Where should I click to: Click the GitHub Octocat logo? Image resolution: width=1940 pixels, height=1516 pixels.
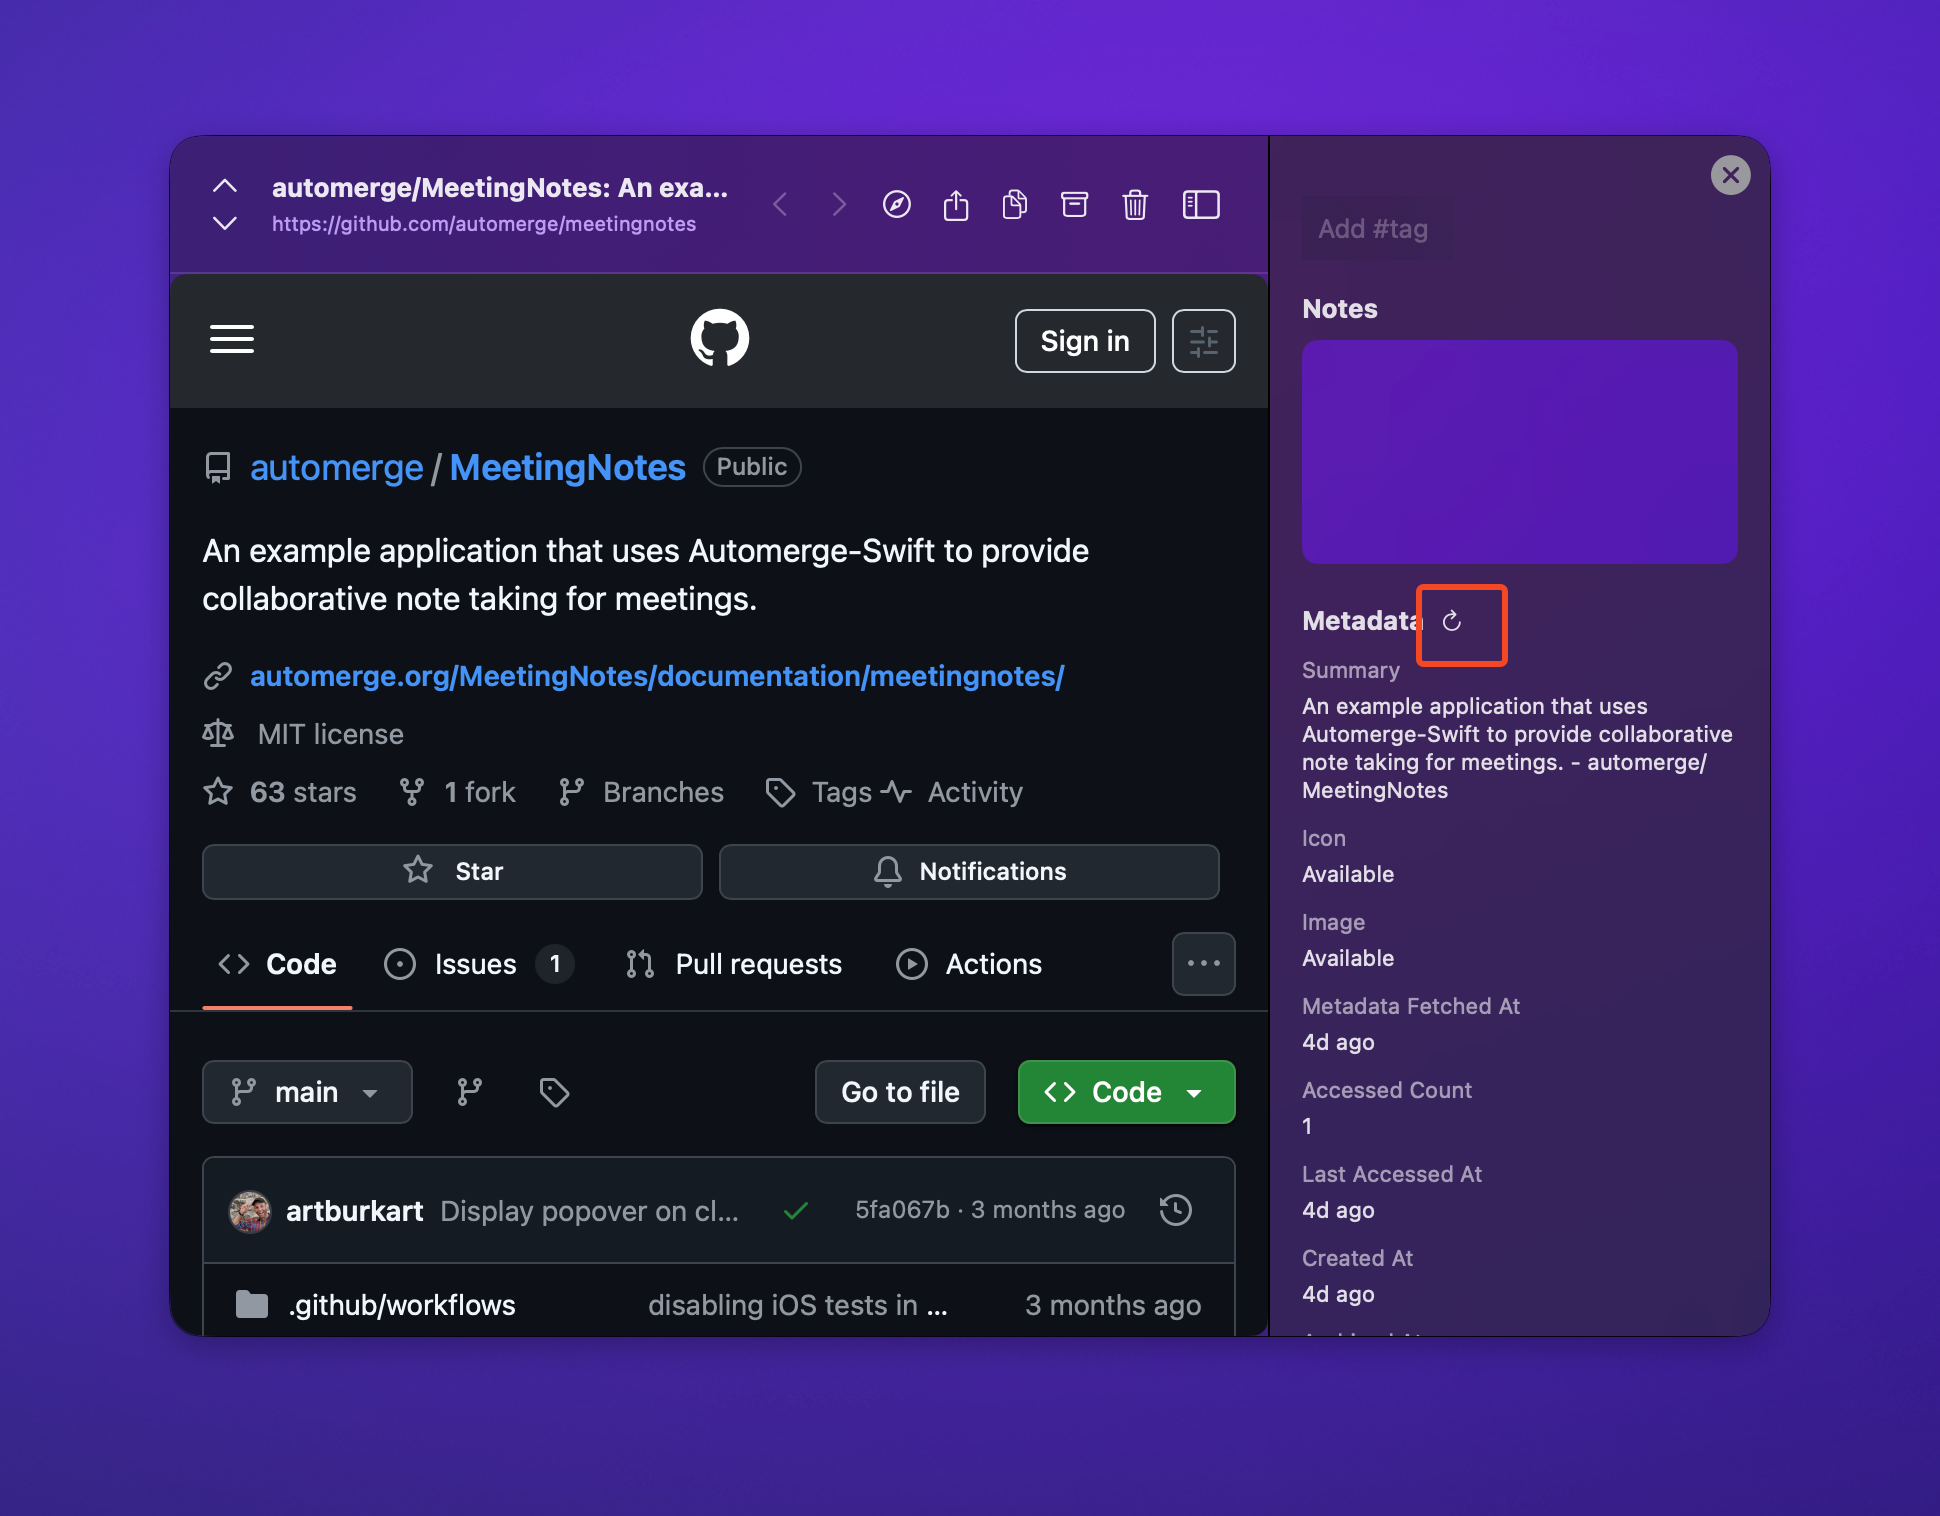pyautogui.click(x=720, y=338)
